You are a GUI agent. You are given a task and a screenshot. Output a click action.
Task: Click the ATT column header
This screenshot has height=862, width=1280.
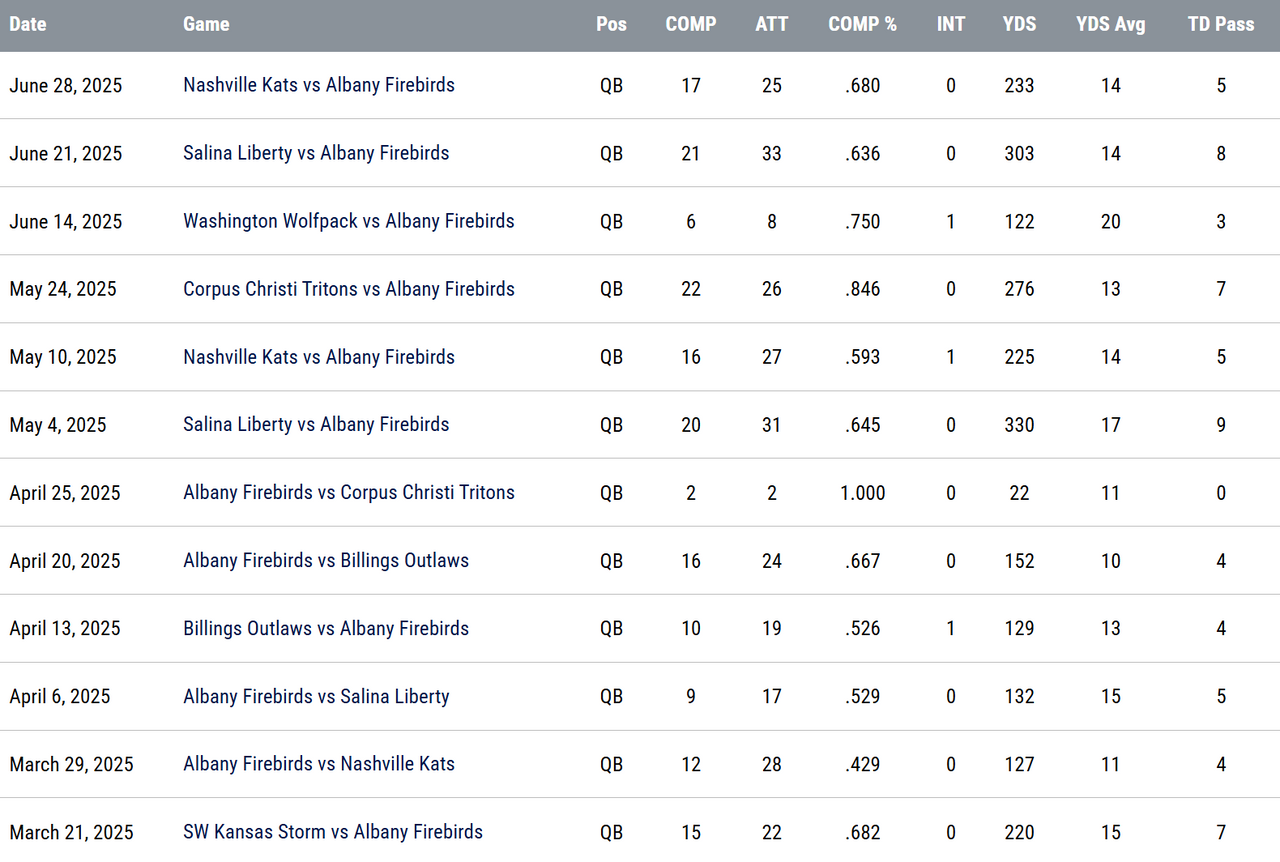pyautogui.click(x=771, y=24)
